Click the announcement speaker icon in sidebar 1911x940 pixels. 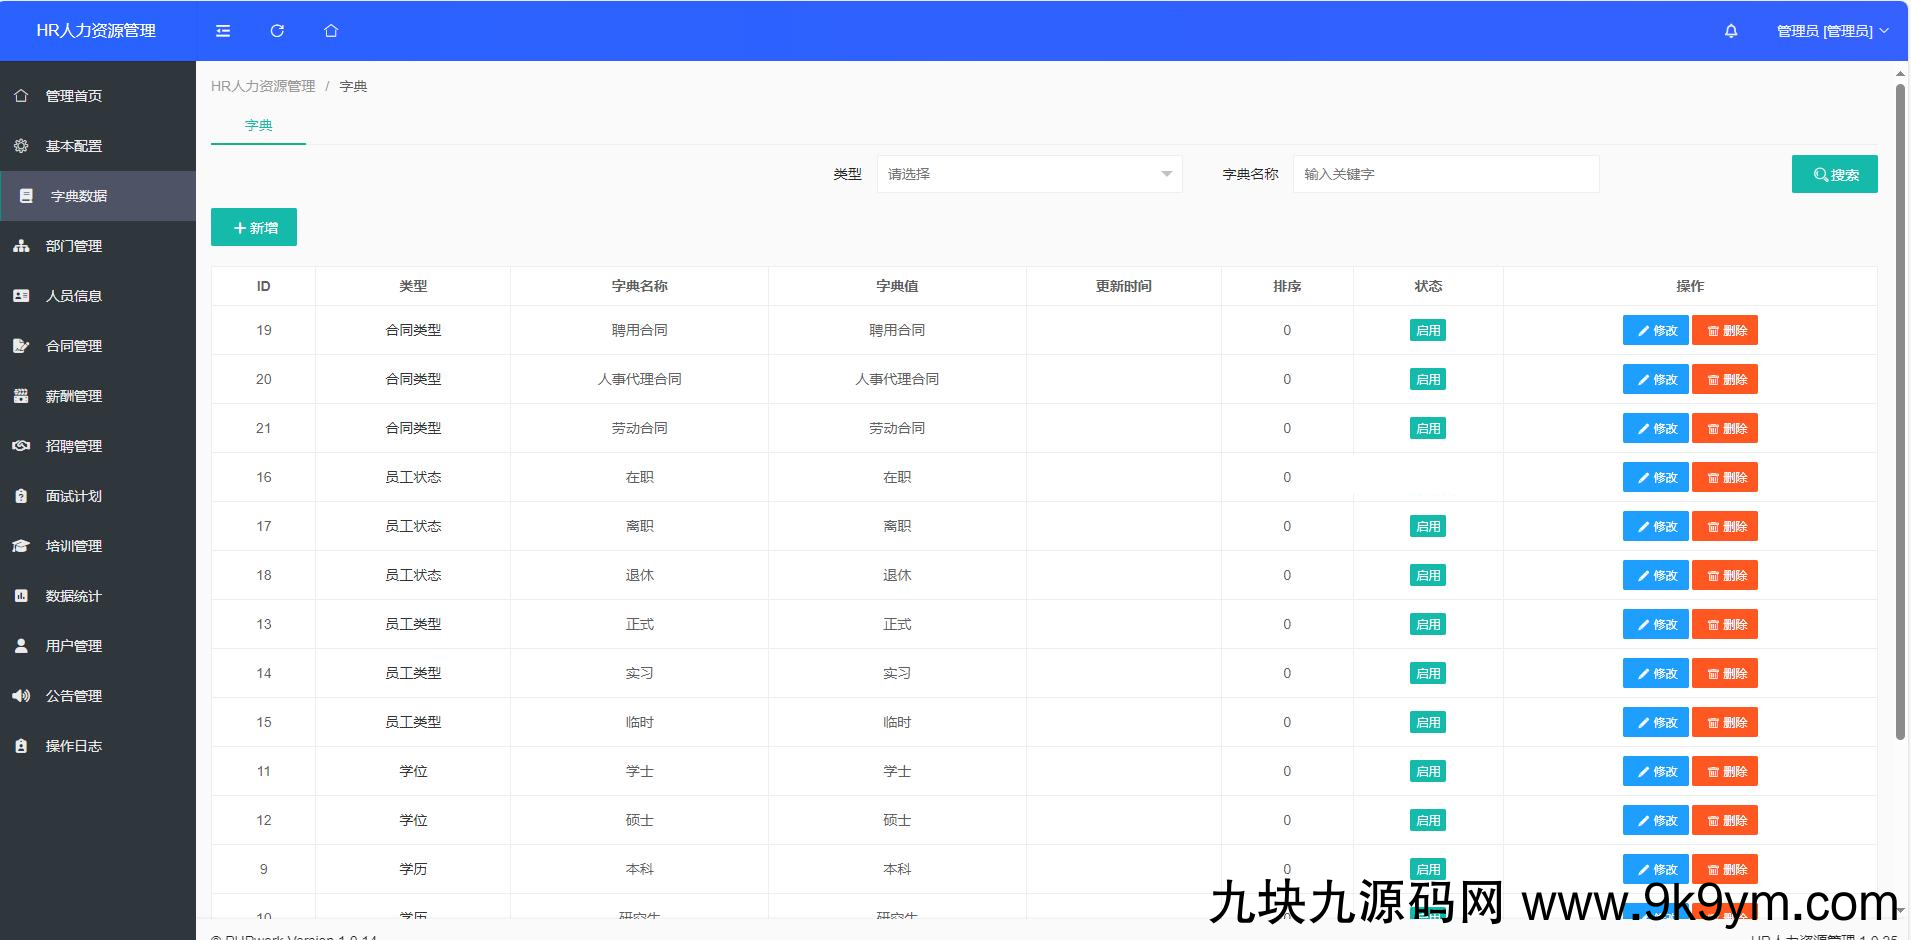pos(21,696)
